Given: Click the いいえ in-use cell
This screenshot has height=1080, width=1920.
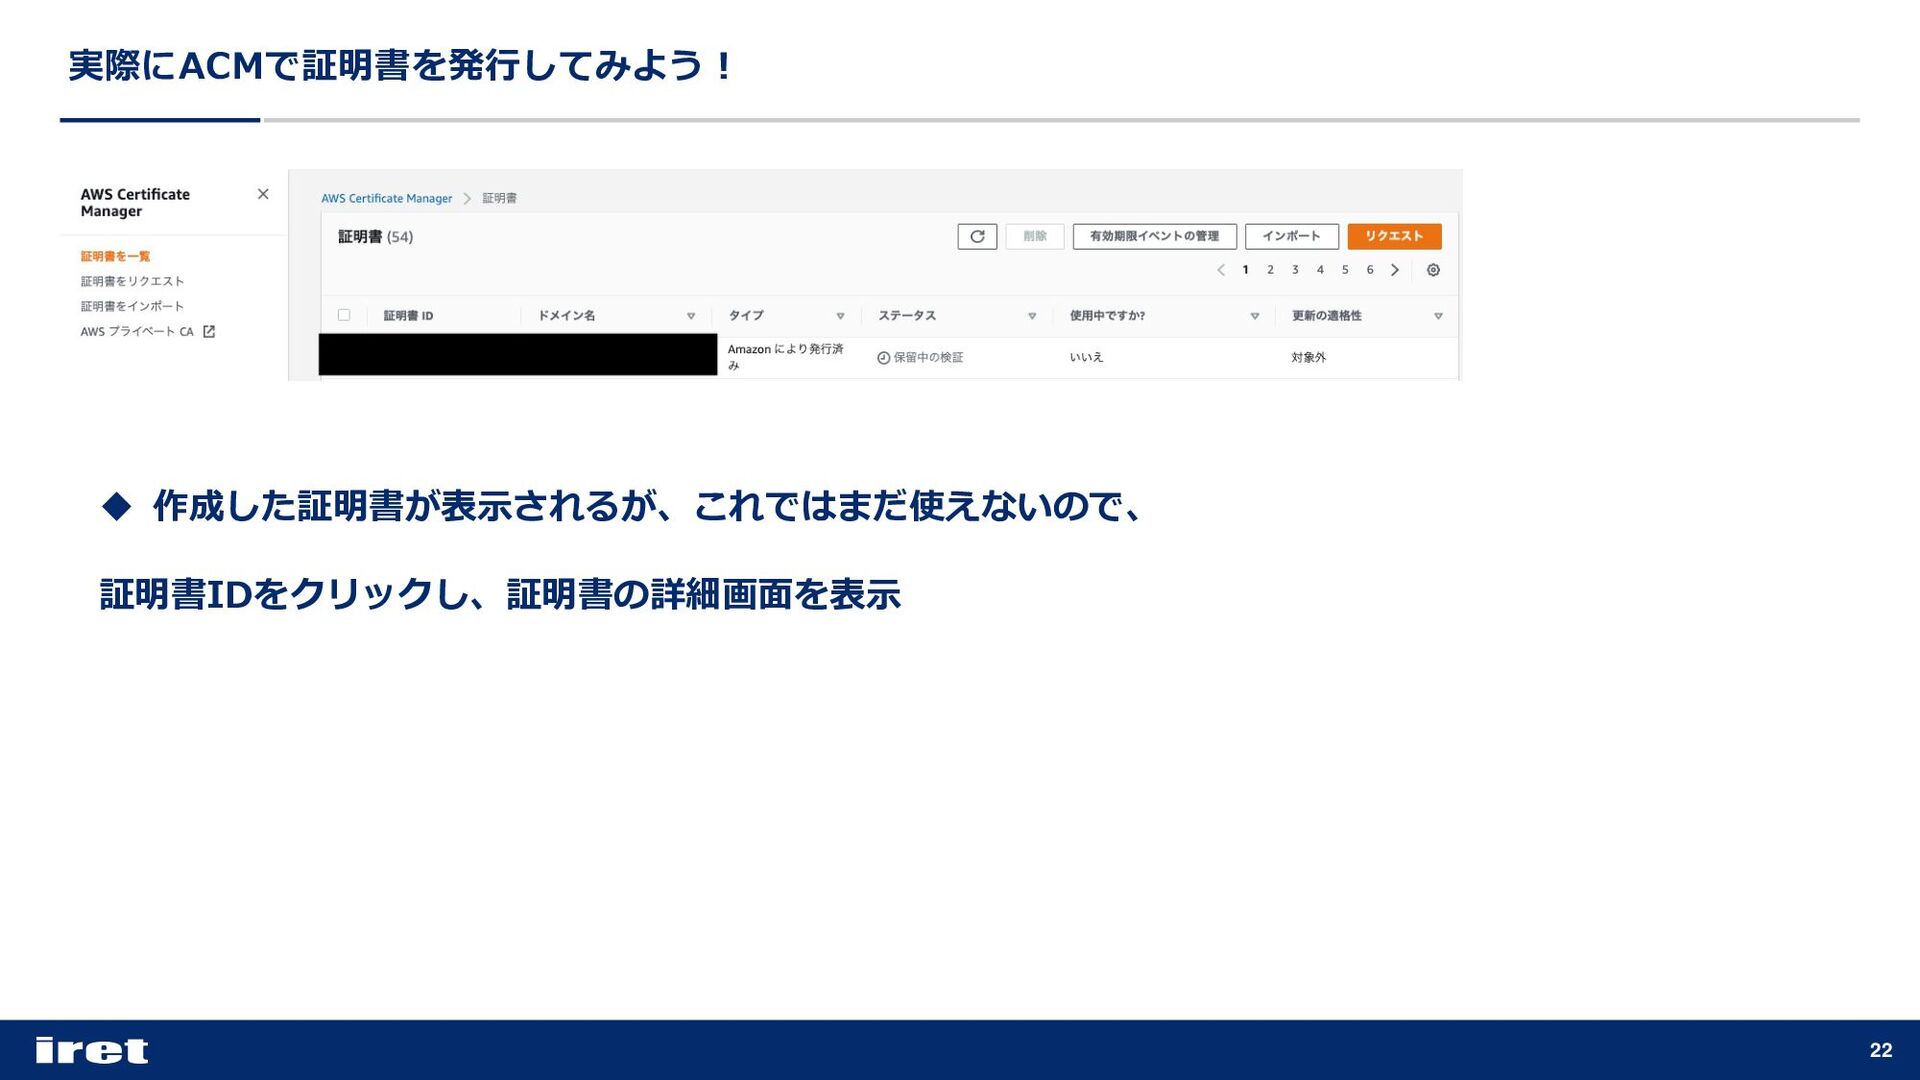Looking at the screenshot, I should pyautogui.click(x=1086, y=358).
